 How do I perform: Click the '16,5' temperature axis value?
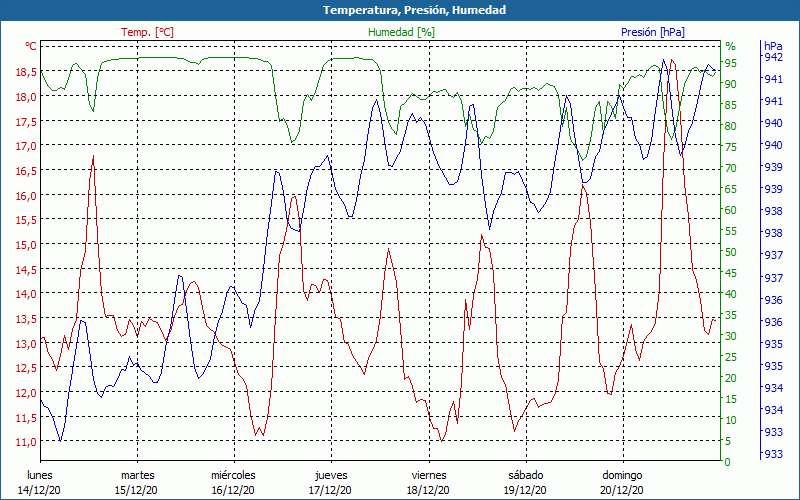[27, 170]
